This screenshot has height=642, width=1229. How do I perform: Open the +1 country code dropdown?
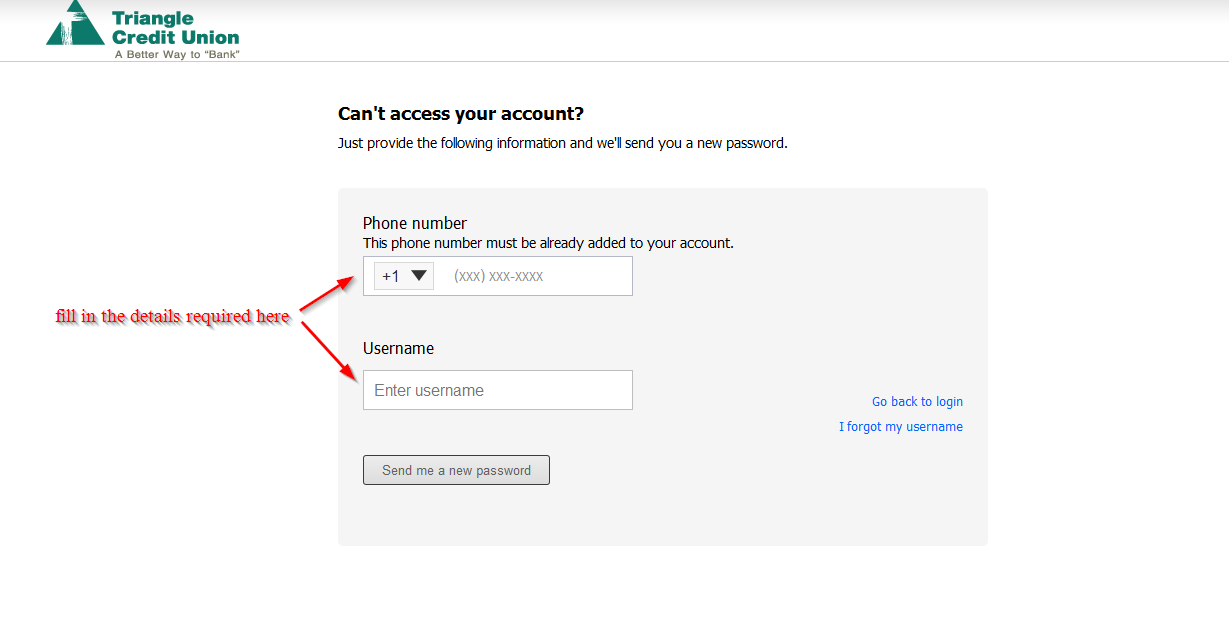point(404,276)
